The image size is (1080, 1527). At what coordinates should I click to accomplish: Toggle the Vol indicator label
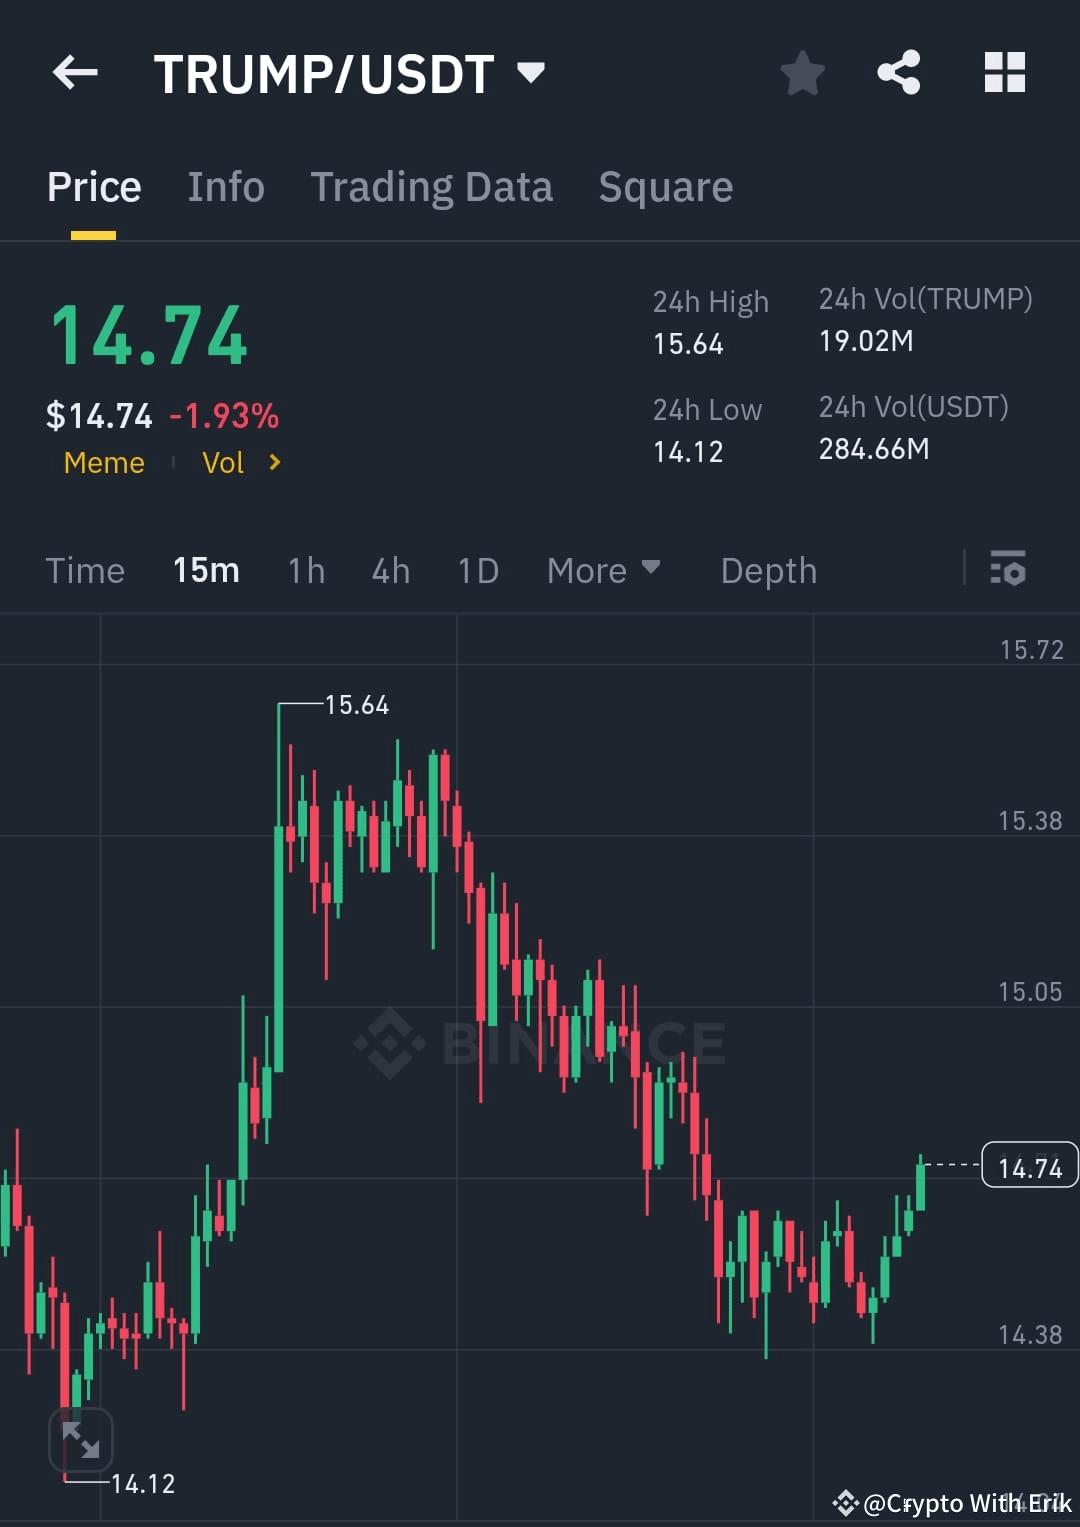click(223, 462)
